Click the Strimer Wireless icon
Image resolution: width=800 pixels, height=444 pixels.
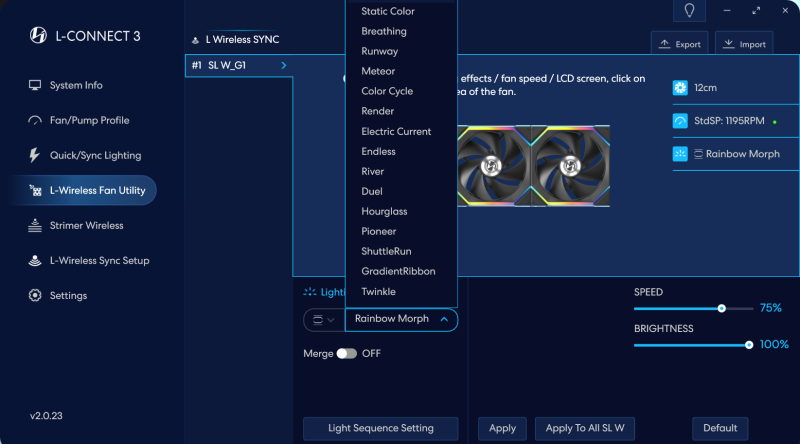click(x=35, y=226)
